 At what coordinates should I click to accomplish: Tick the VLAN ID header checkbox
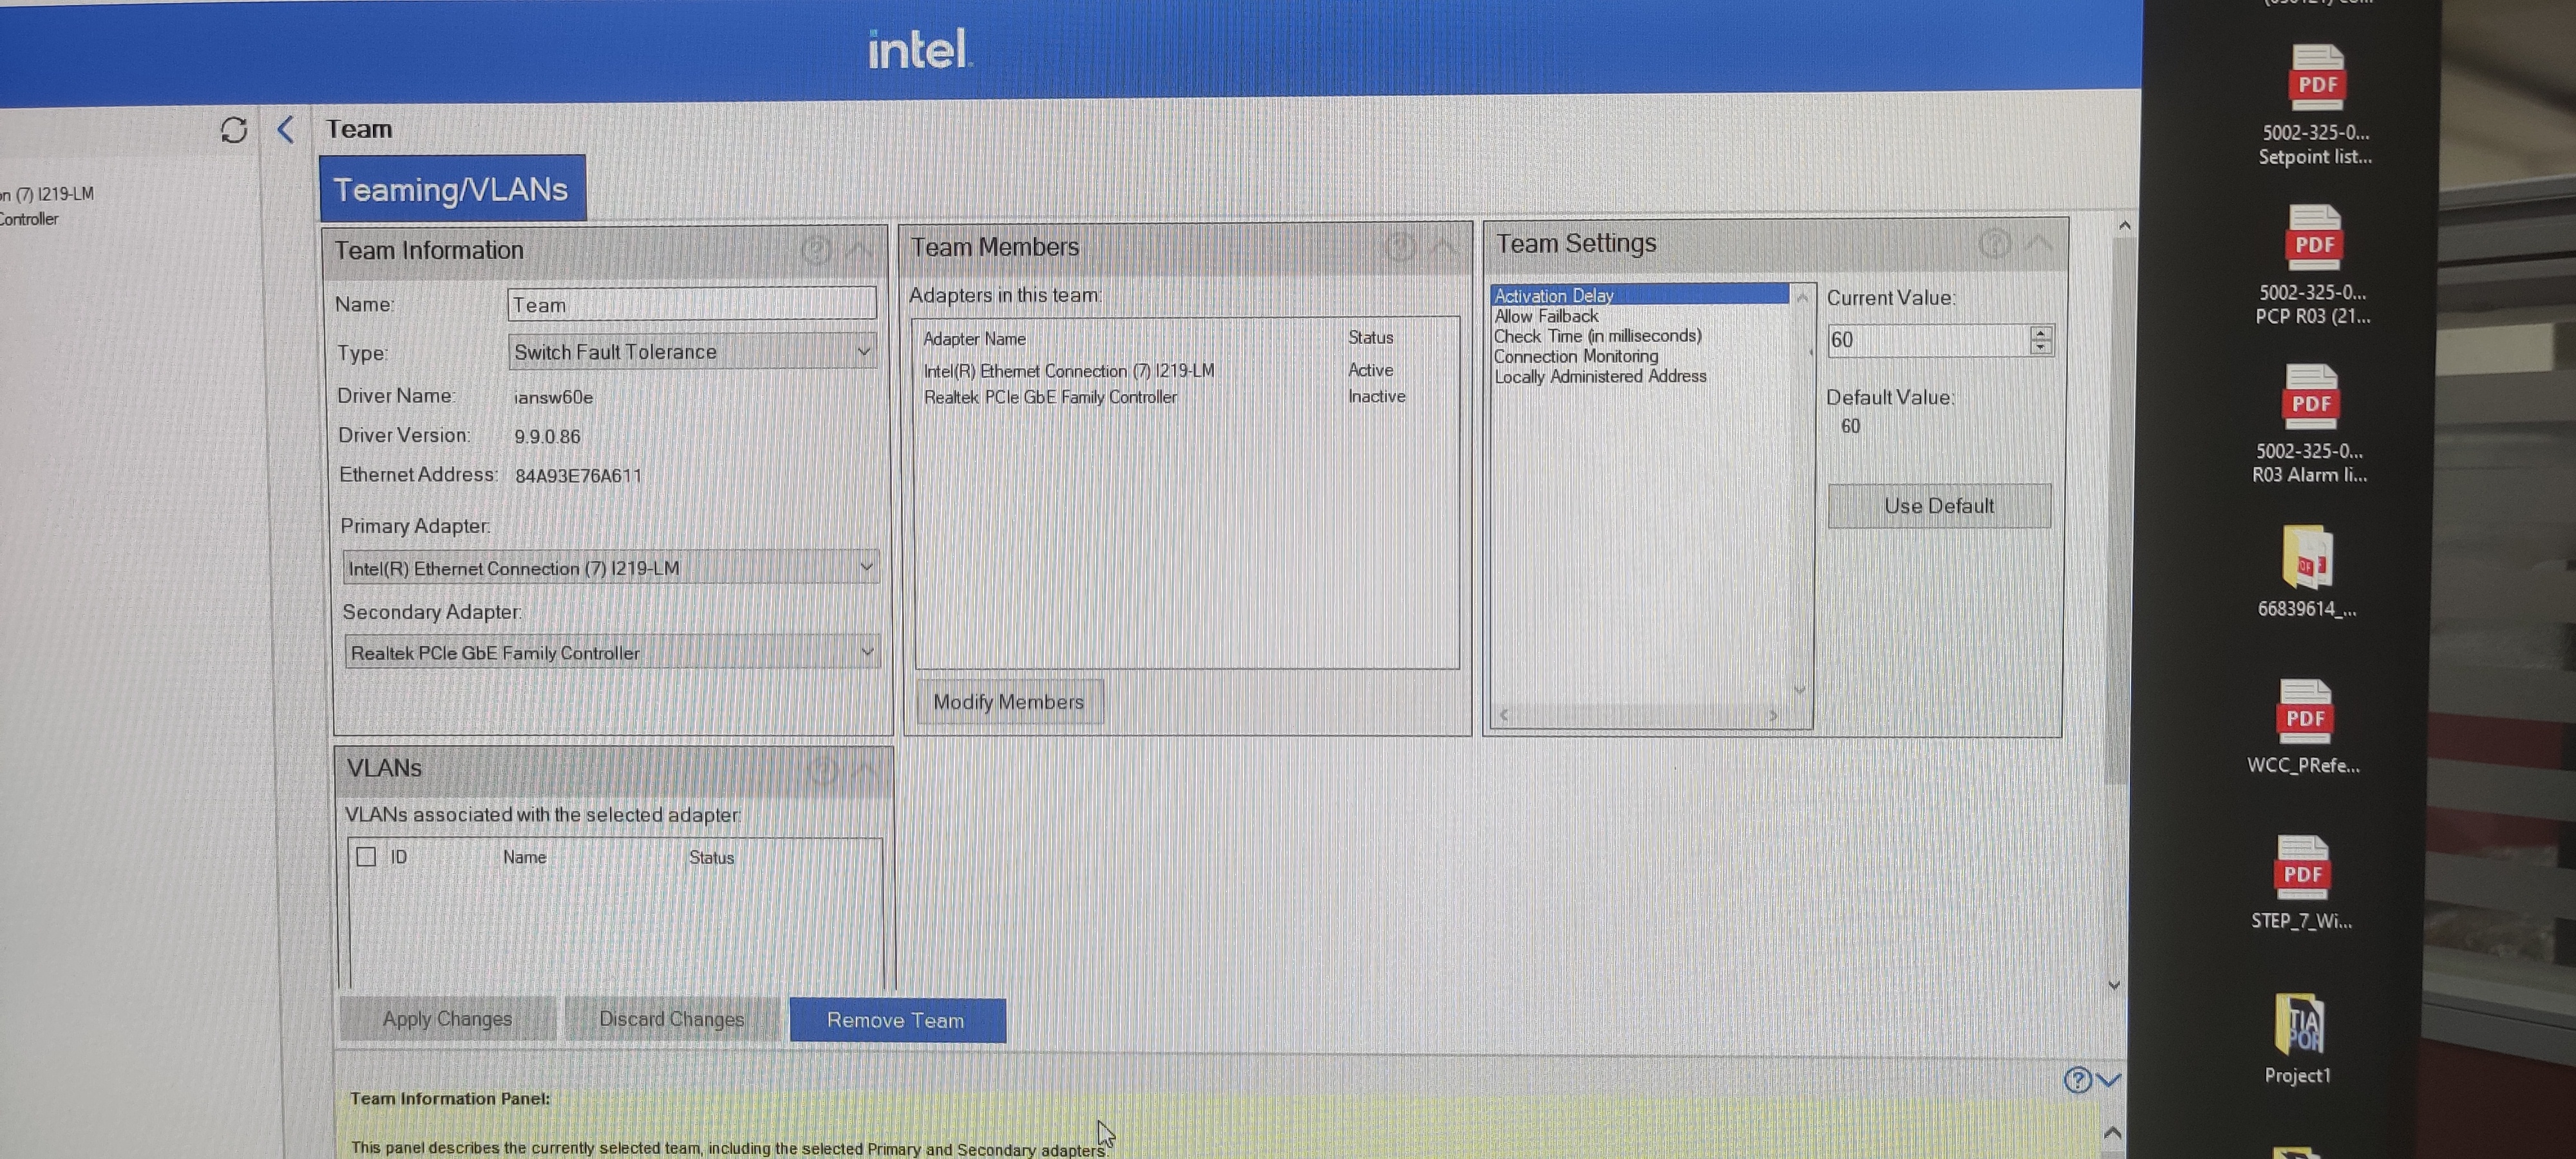pyautogui.click(x=366, y=857)
